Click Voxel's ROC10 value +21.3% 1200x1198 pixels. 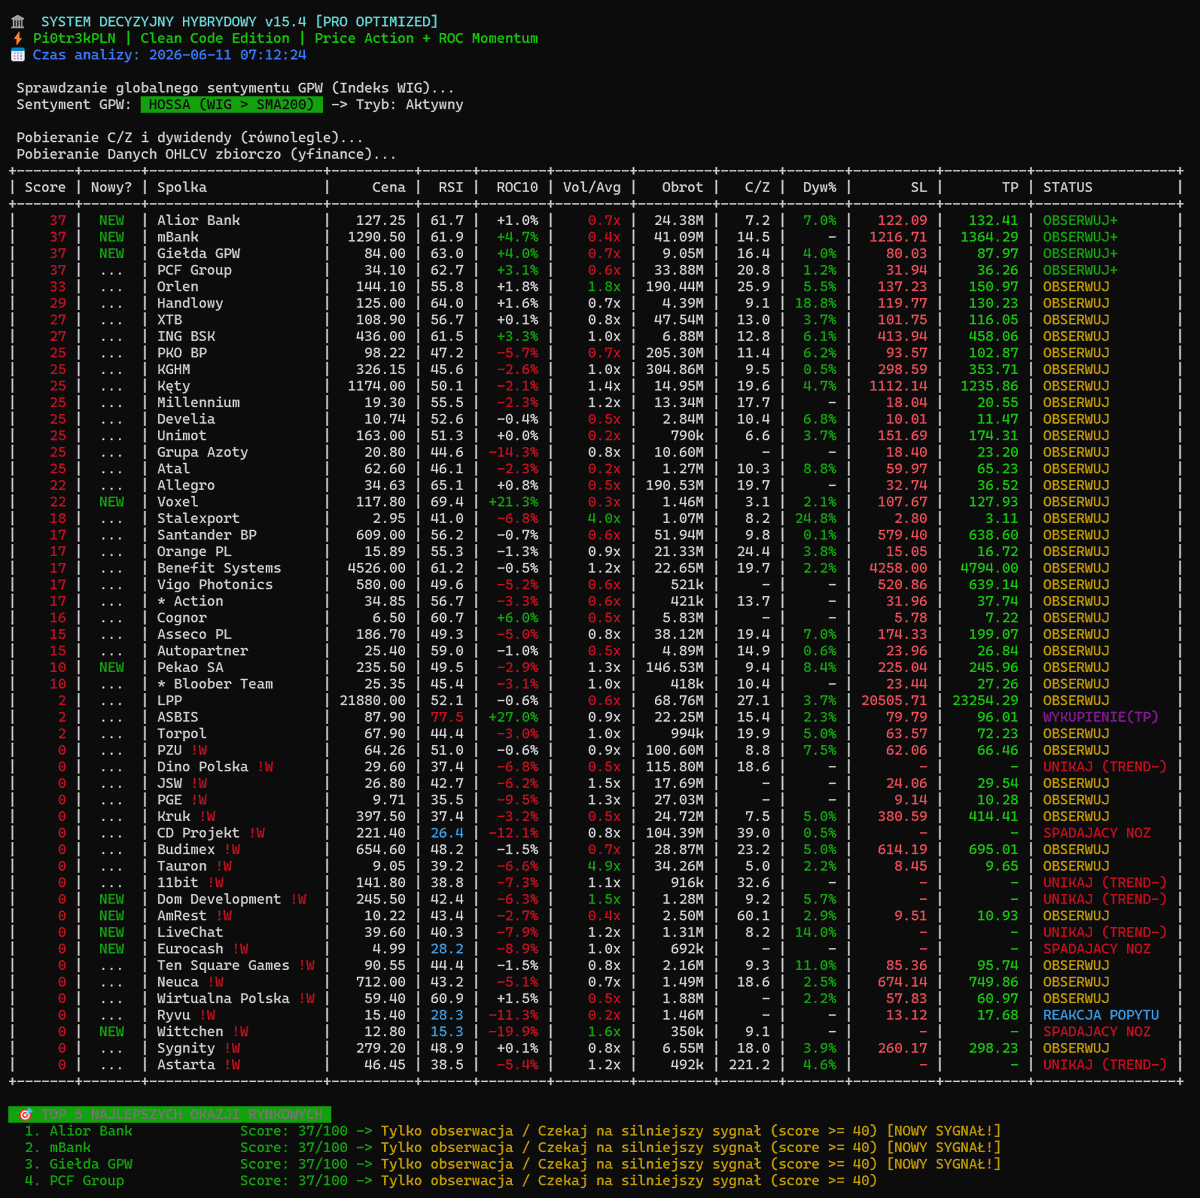pos(513,502)
